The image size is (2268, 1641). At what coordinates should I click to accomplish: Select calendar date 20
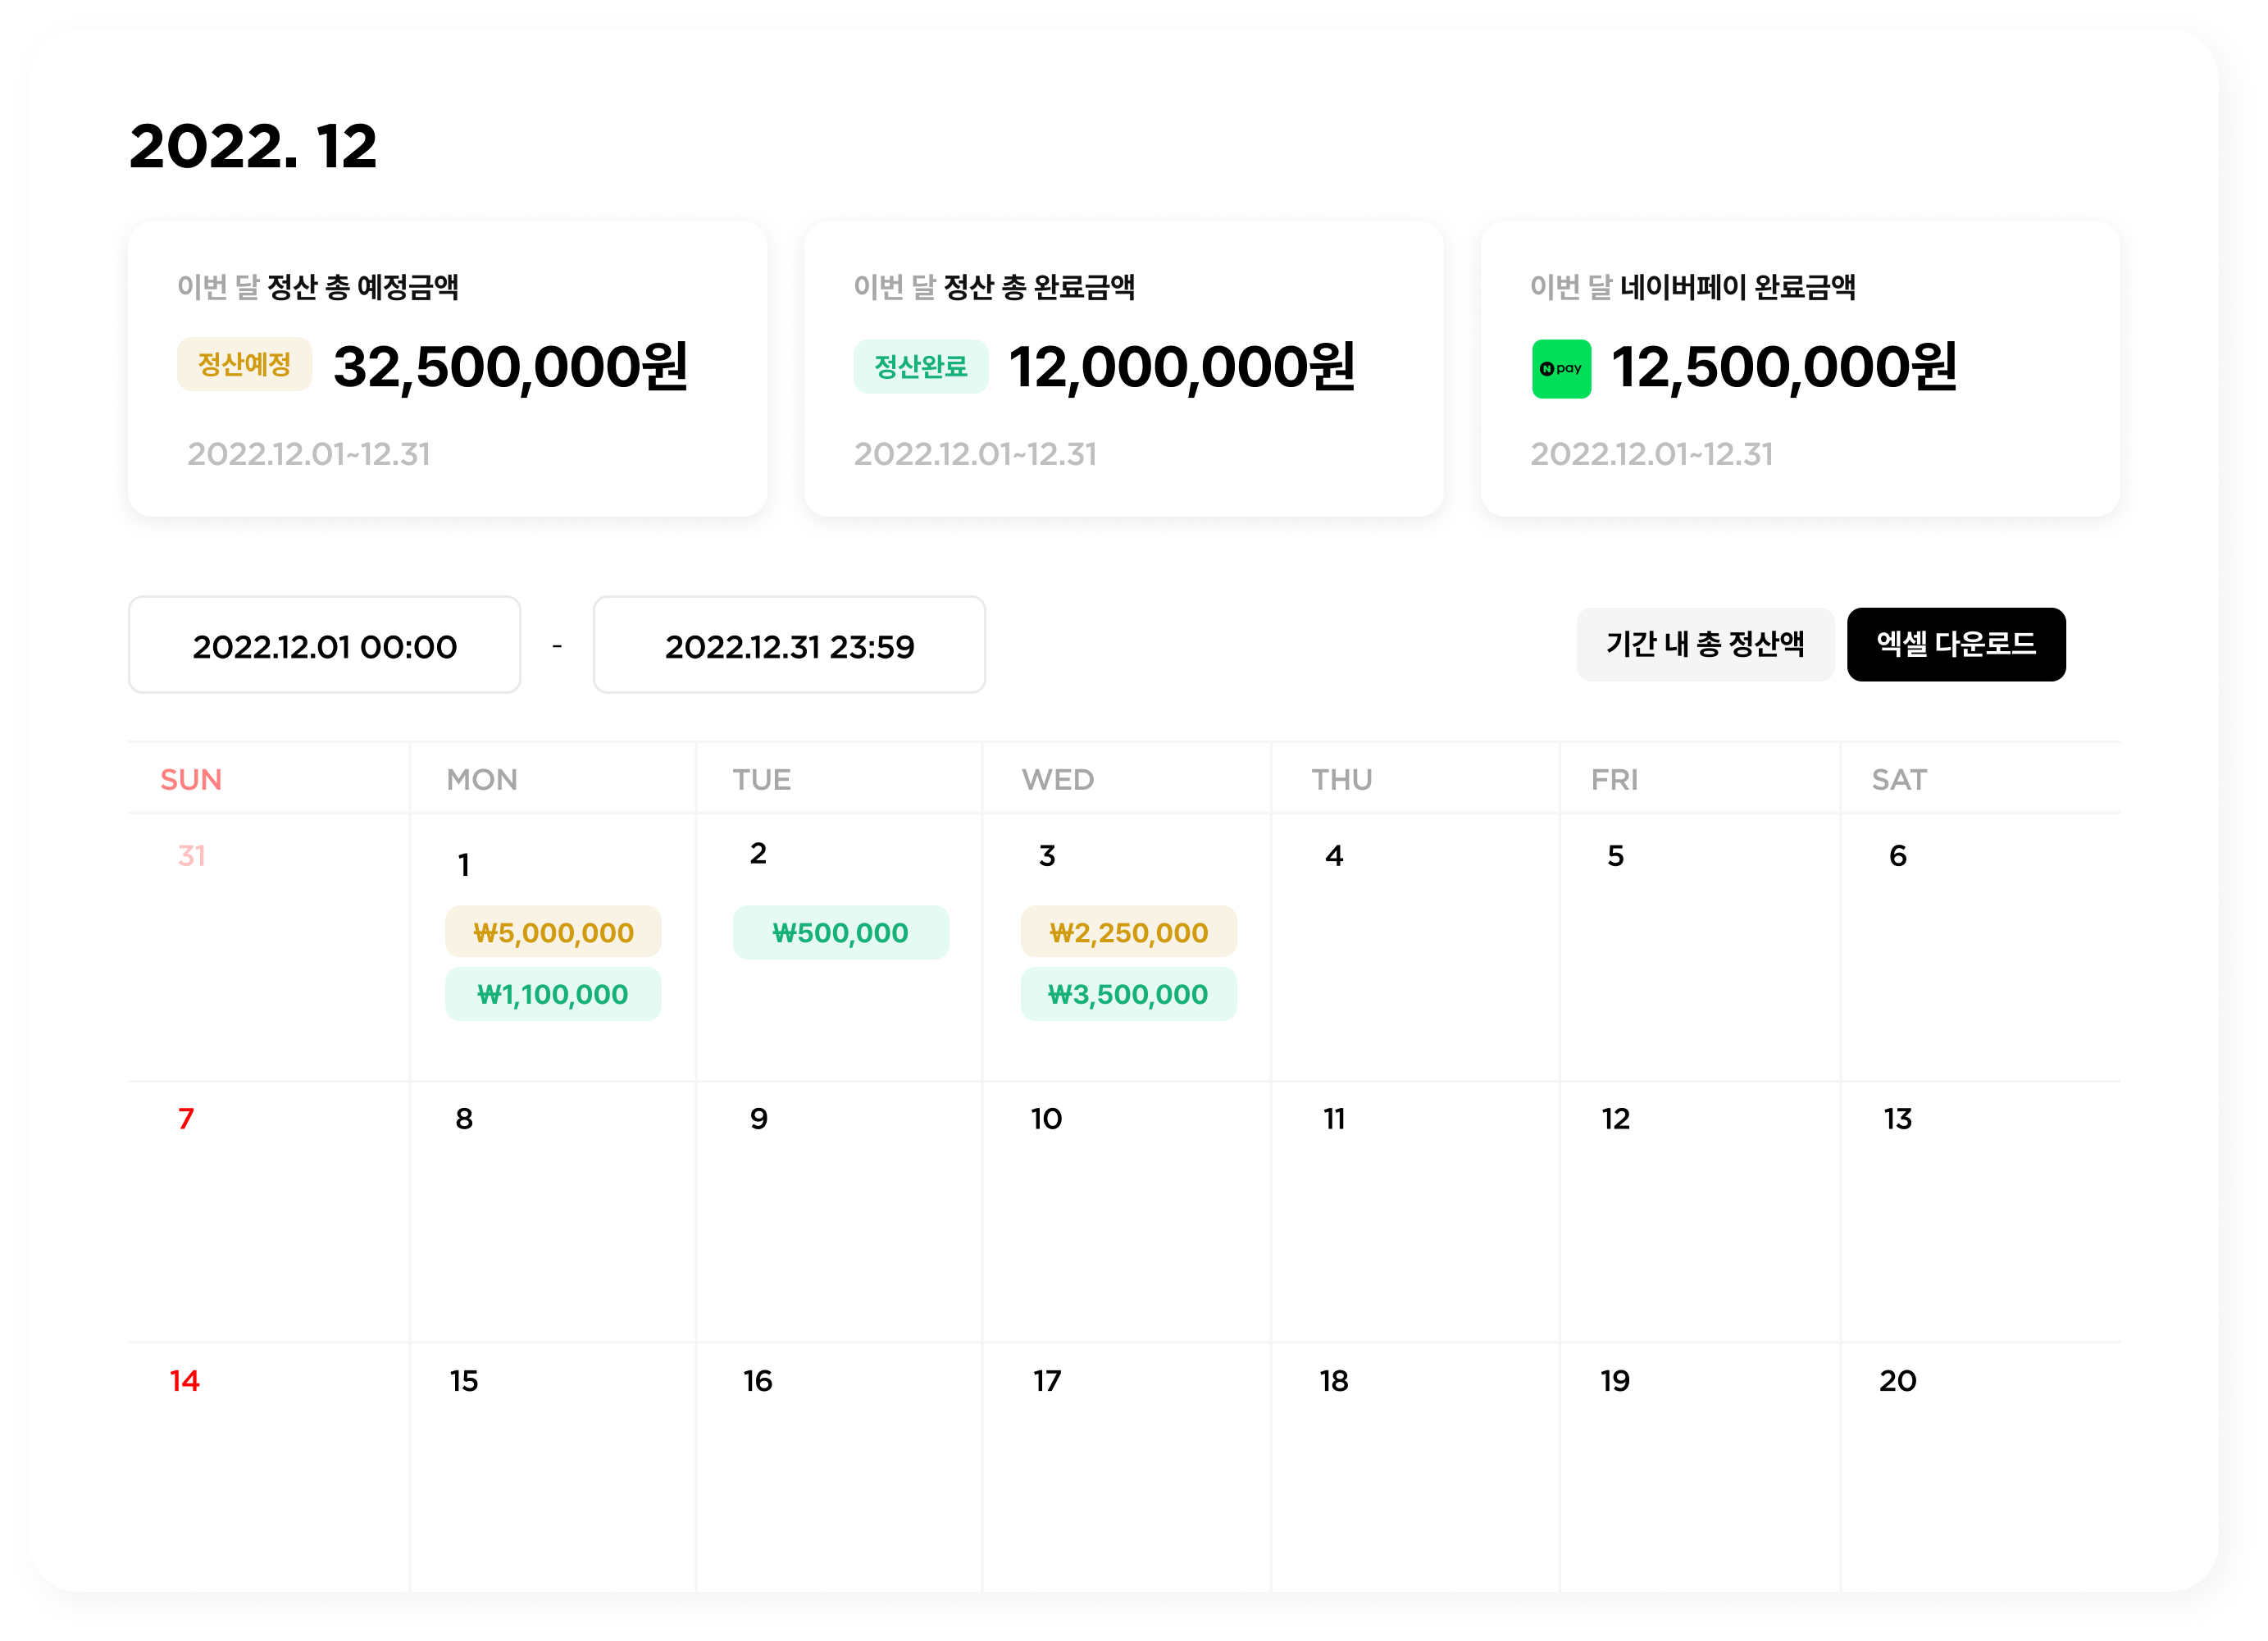(x=1897, y=1381)
